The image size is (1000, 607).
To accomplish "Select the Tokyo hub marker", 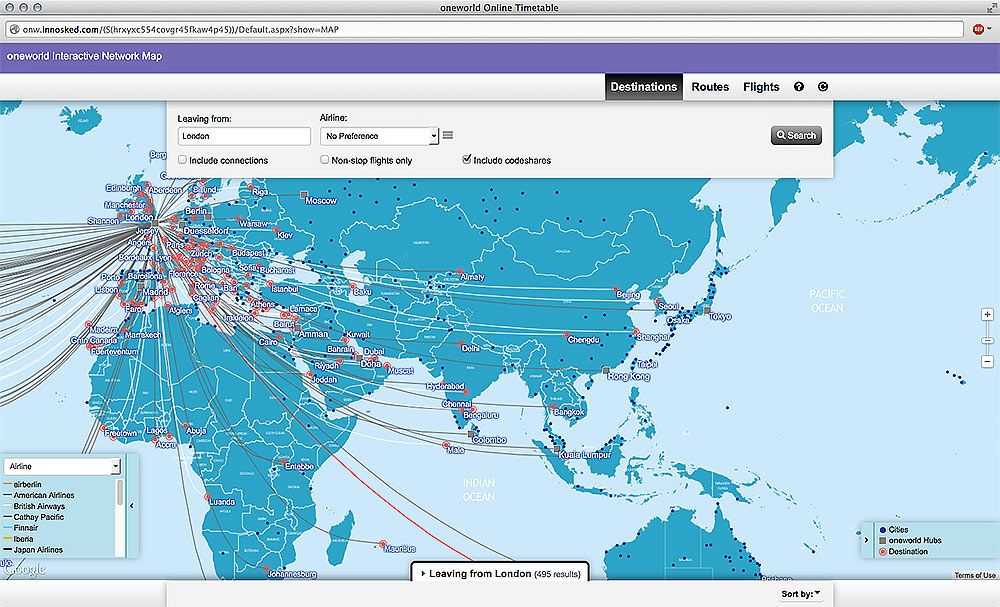I will [707, 311].
